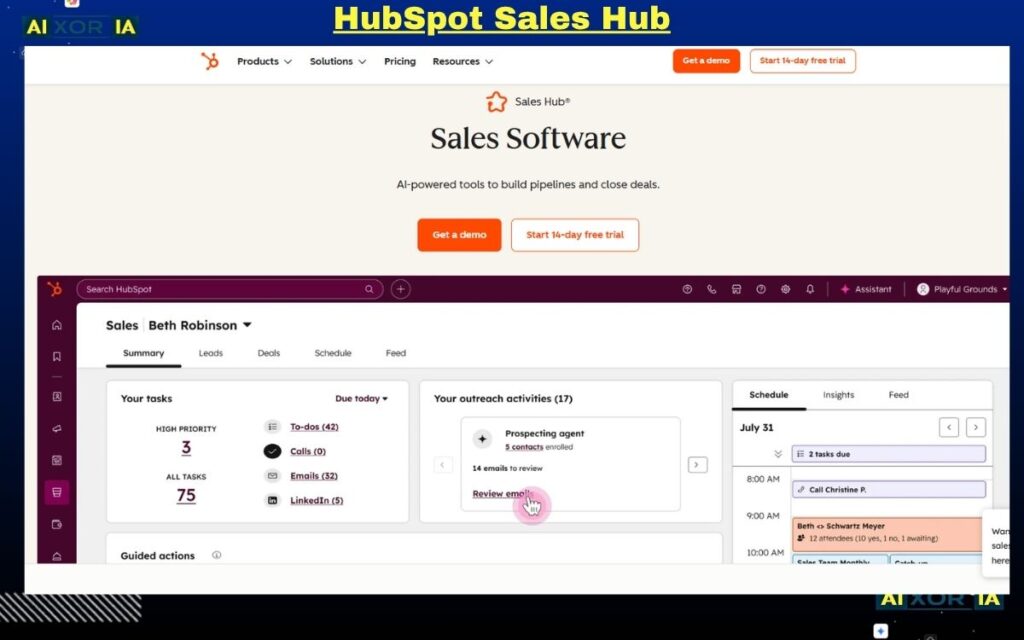Open the Schedule tab next to Deals
Screen dimensions: 1024x640
pyautogui.click(x=333, y=353)
